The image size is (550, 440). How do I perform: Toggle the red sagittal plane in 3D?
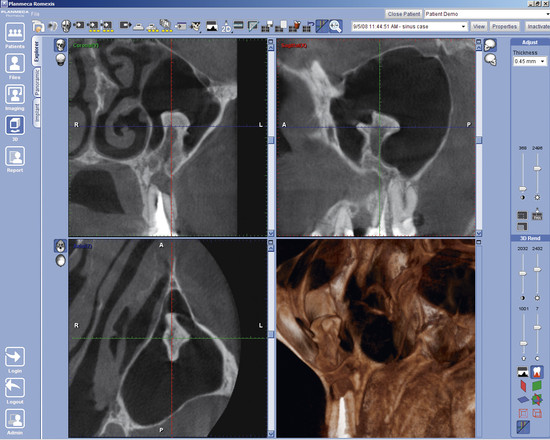click(523, 386)
